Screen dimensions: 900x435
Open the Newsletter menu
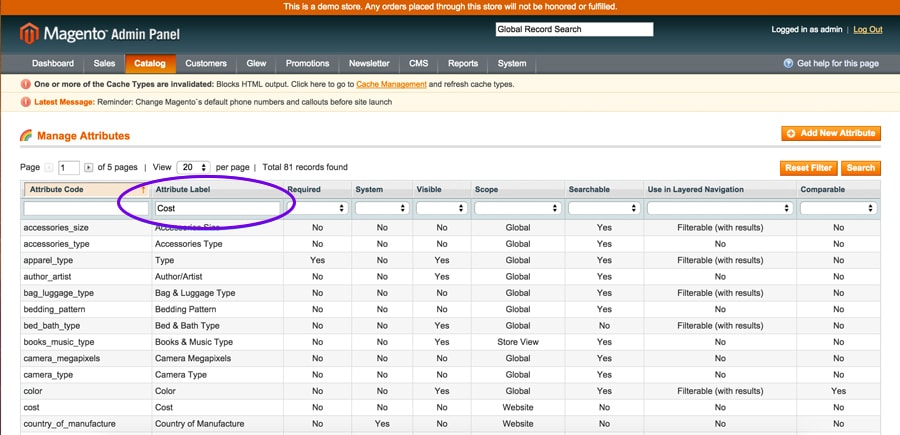(x=369, y=64)
